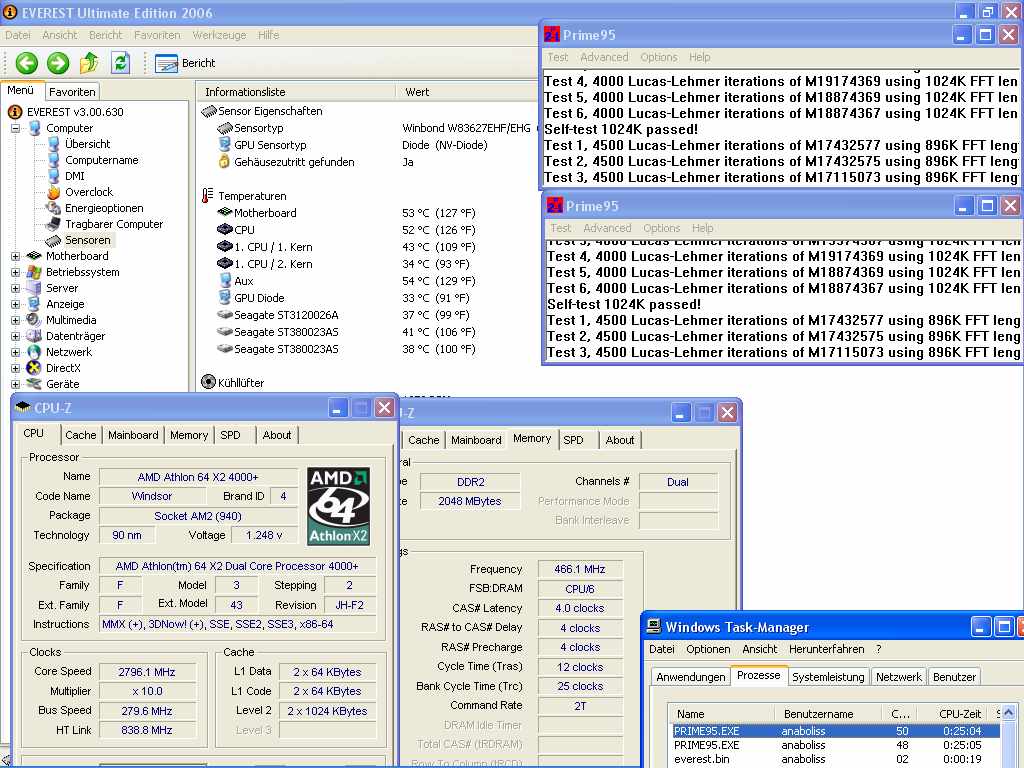
Task: Click the Windows Task-Manager title icon
Action: click(653, 627)
